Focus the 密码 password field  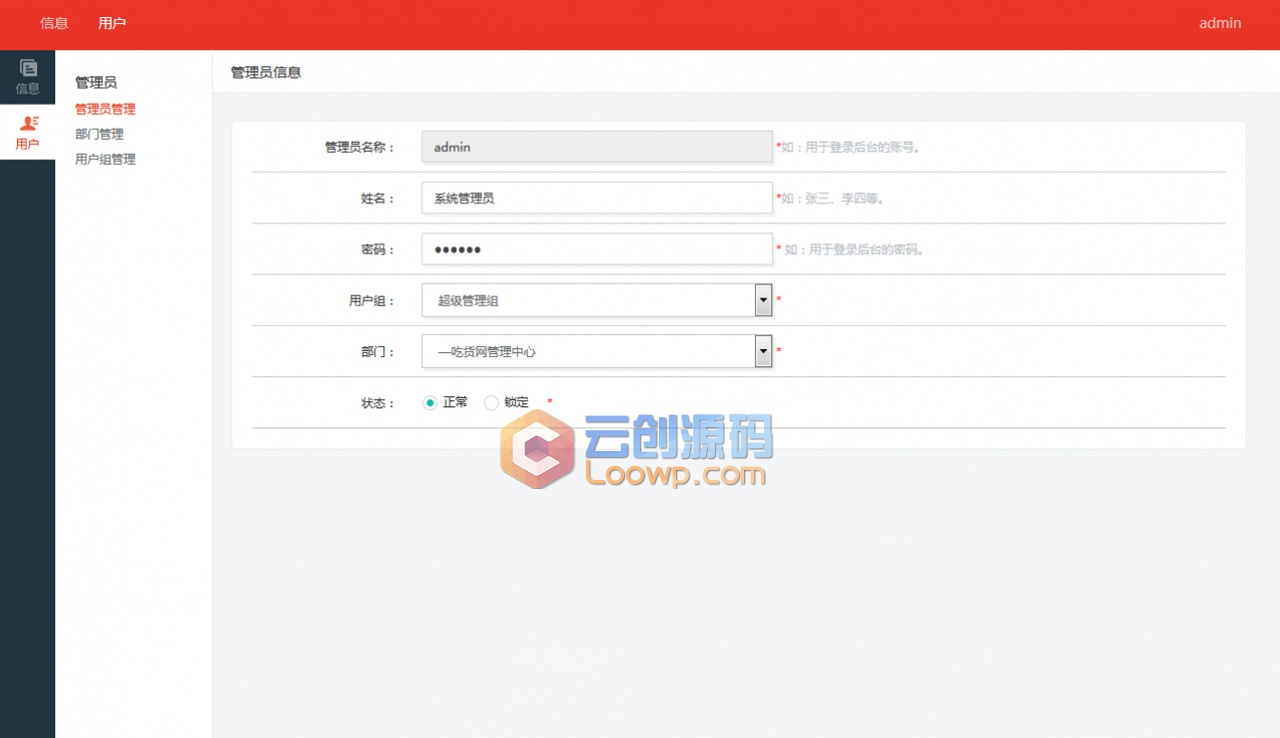[x=597, y=249]
